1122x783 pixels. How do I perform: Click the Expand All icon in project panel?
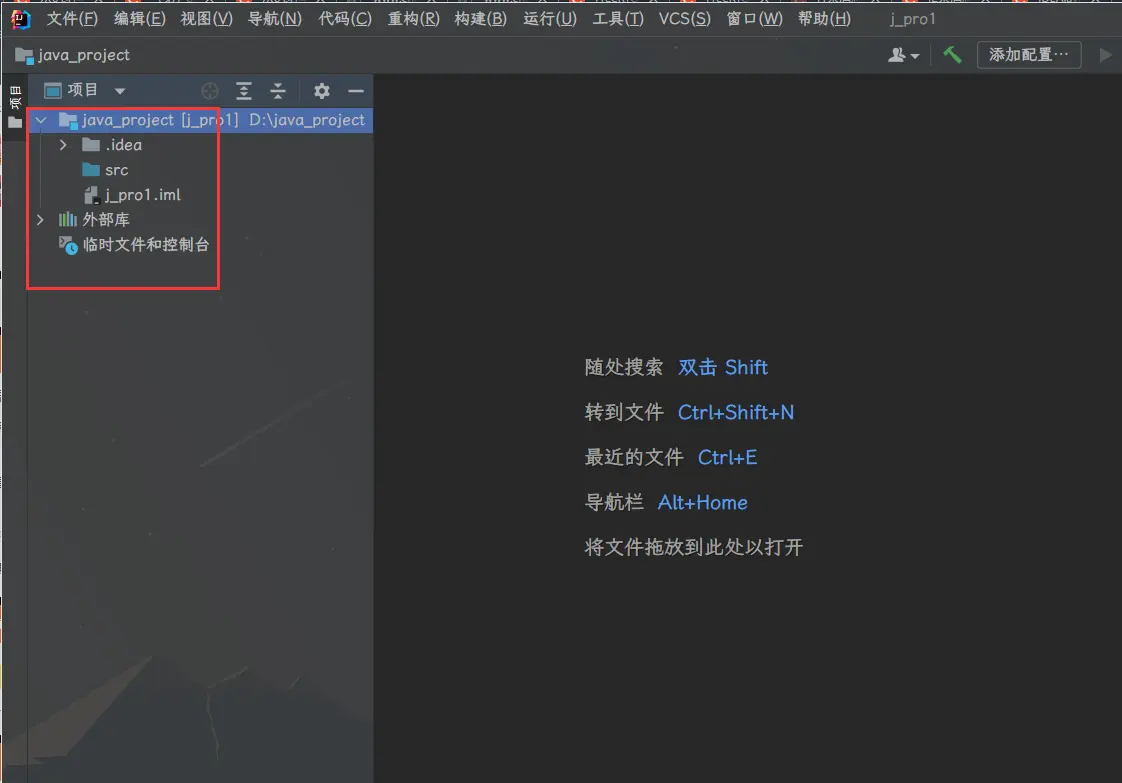pos(244,91)
